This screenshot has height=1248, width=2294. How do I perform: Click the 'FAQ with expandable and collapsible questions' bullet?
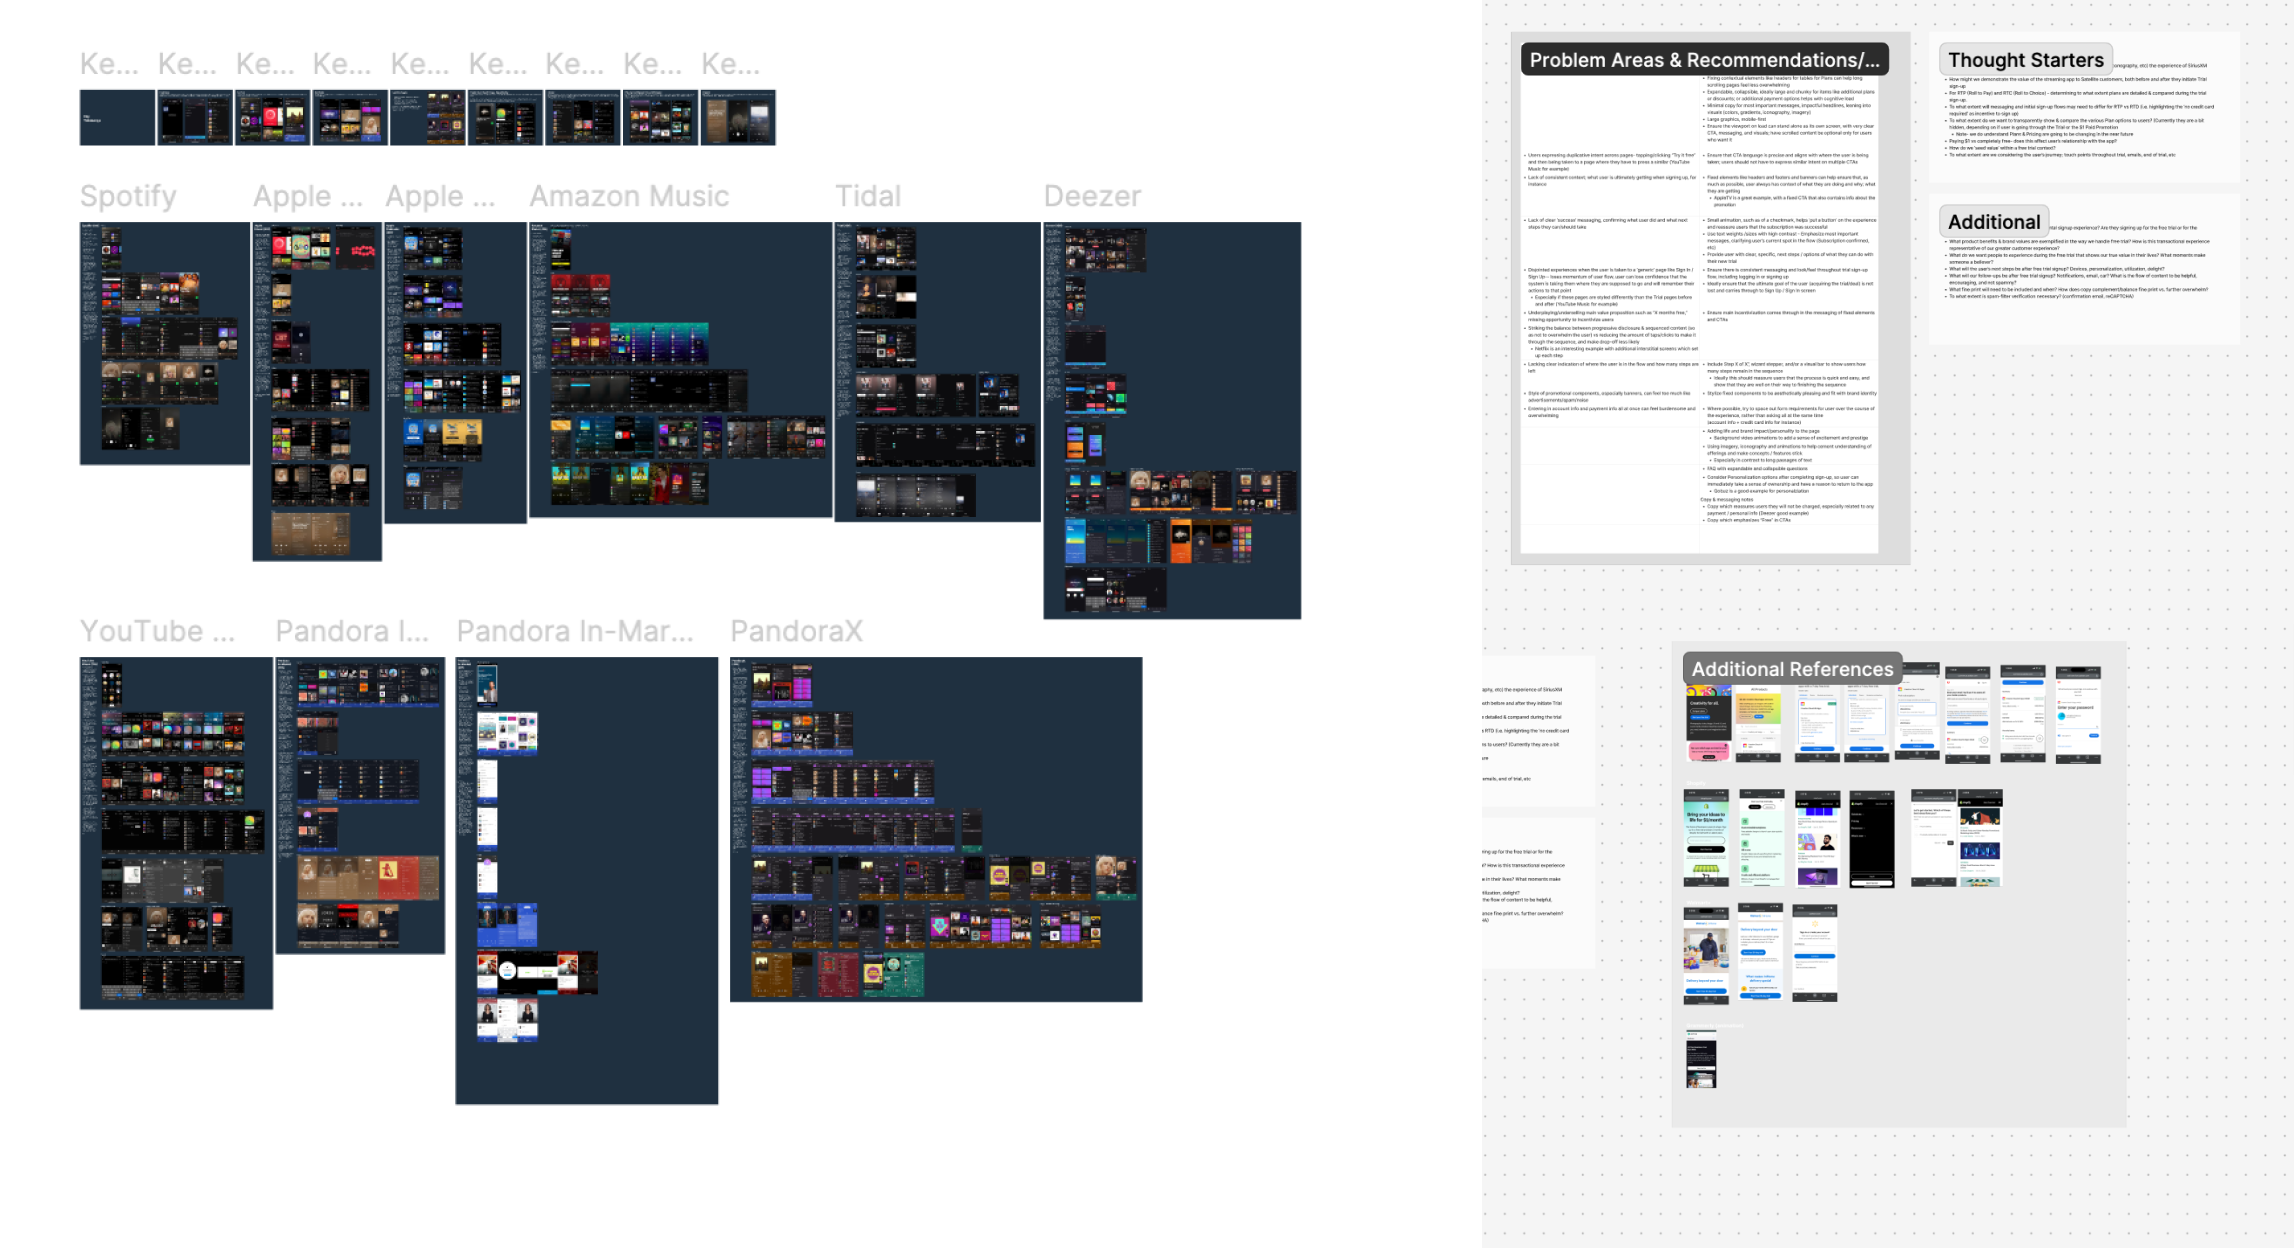(1755, 468)
